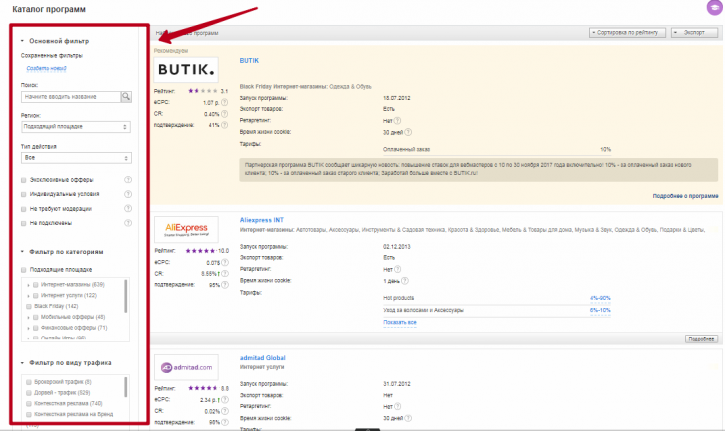Click admitad Global подтверждение help icon

click(x=225, y=422)
